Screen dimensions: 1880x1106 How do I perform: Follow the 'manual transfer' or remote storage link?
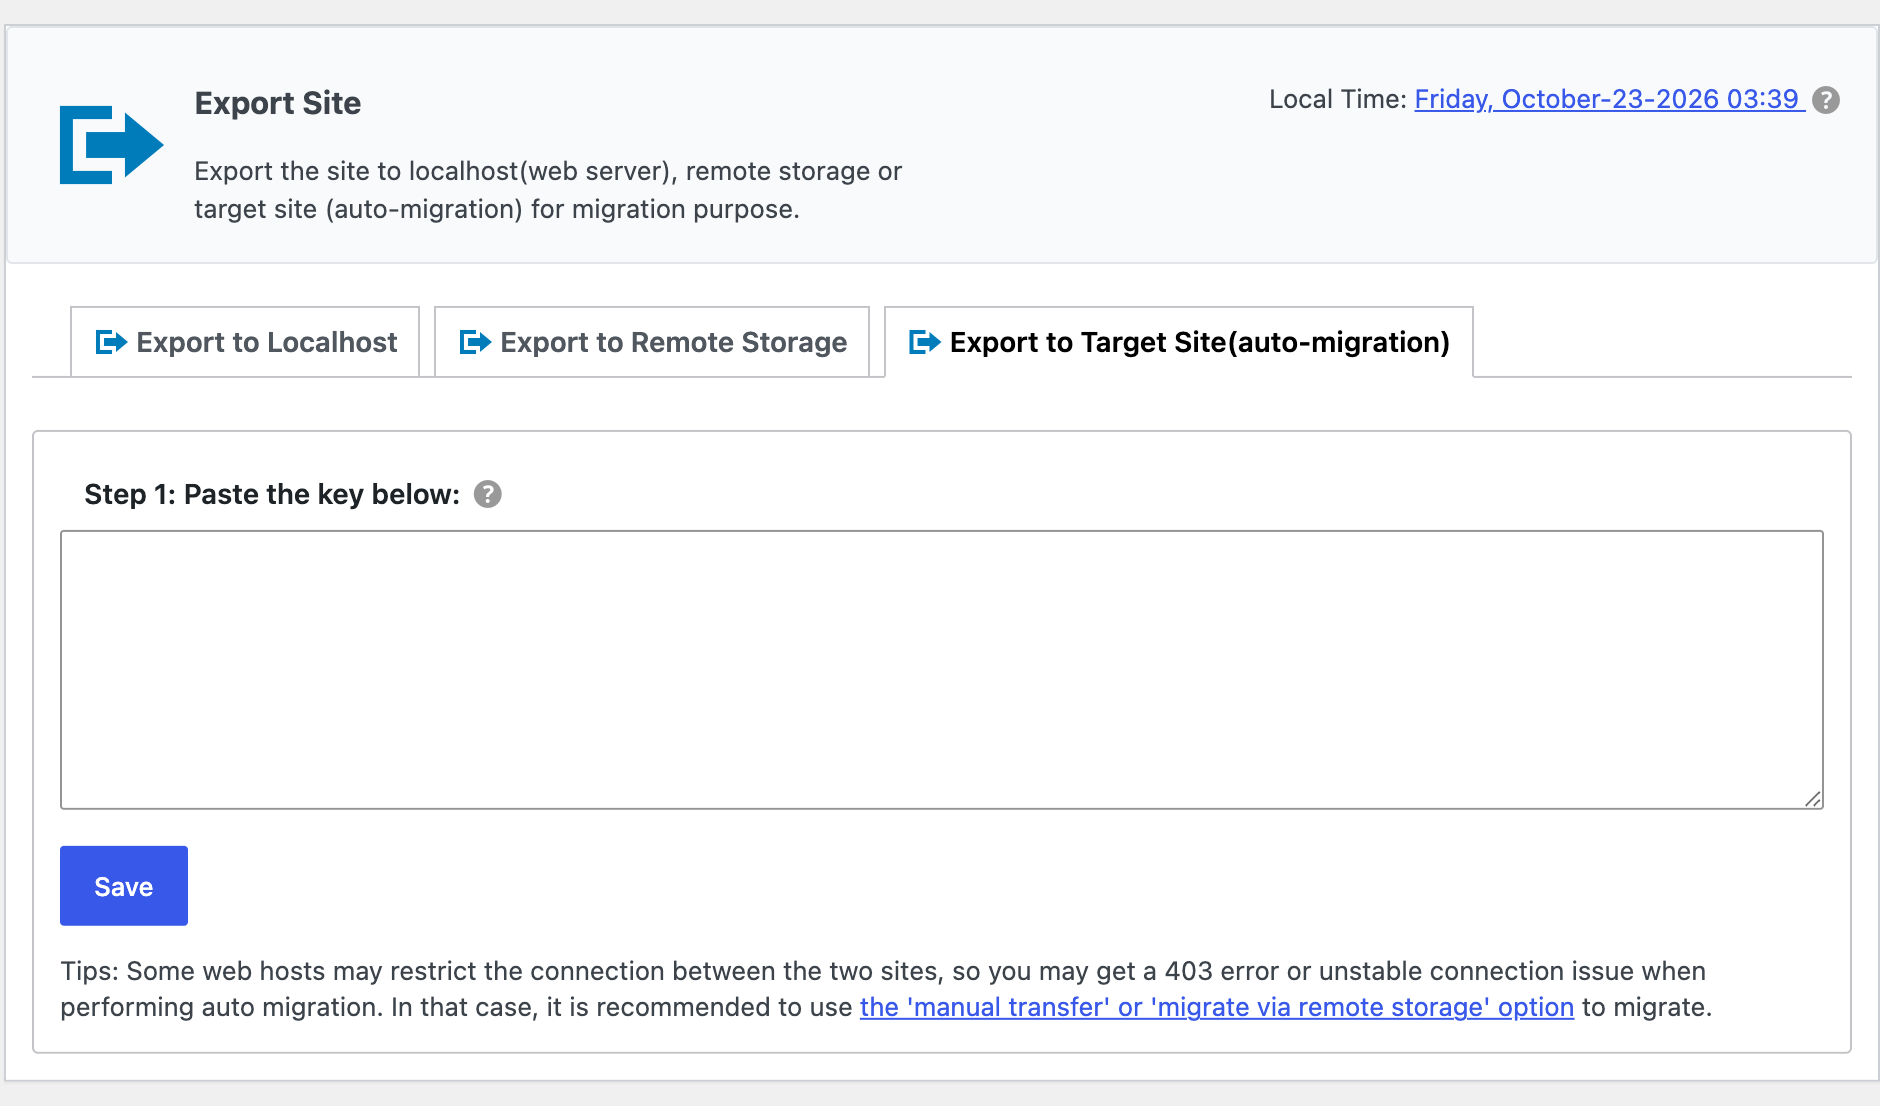(x=1217, y=1007)
